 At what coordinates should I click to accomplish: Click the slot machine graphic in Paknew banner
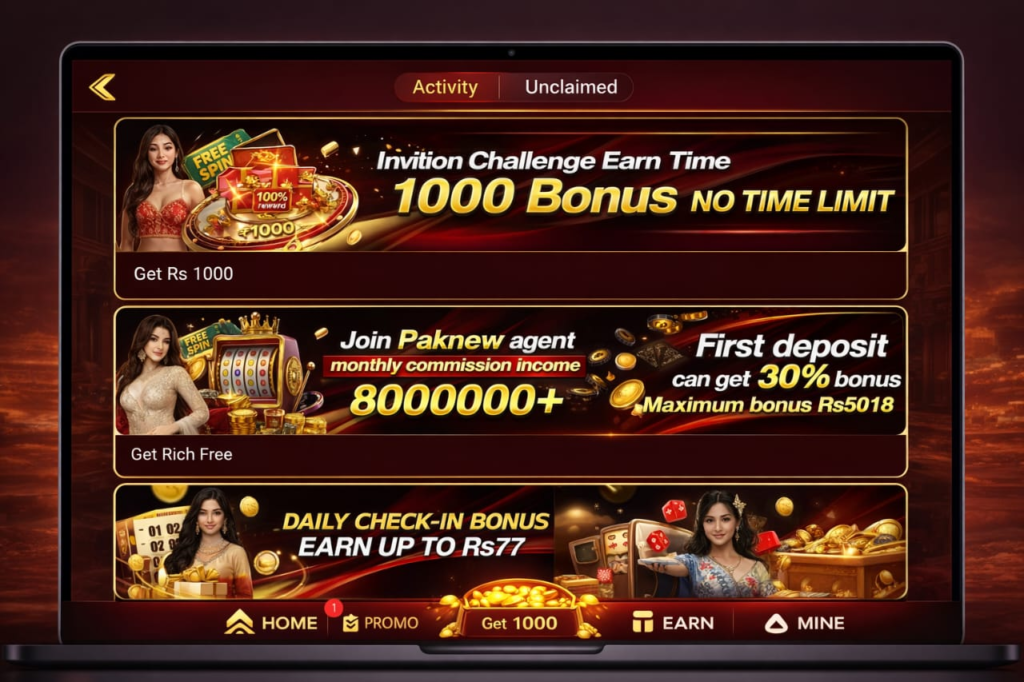tap(251, 369)
